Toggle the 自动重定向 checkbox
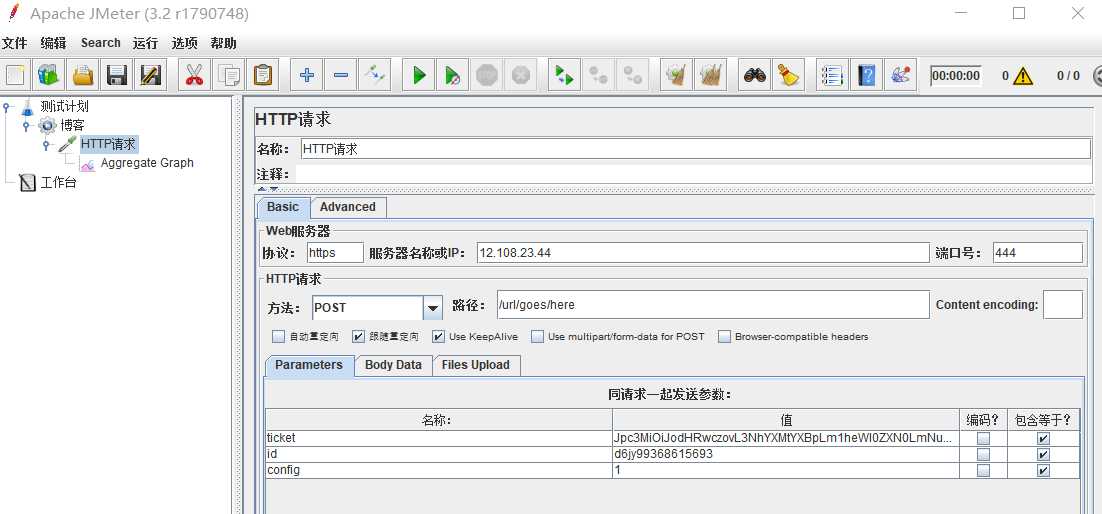This screenshot has height=514, width=1102. pyautogui.click(x=278, y=337)
